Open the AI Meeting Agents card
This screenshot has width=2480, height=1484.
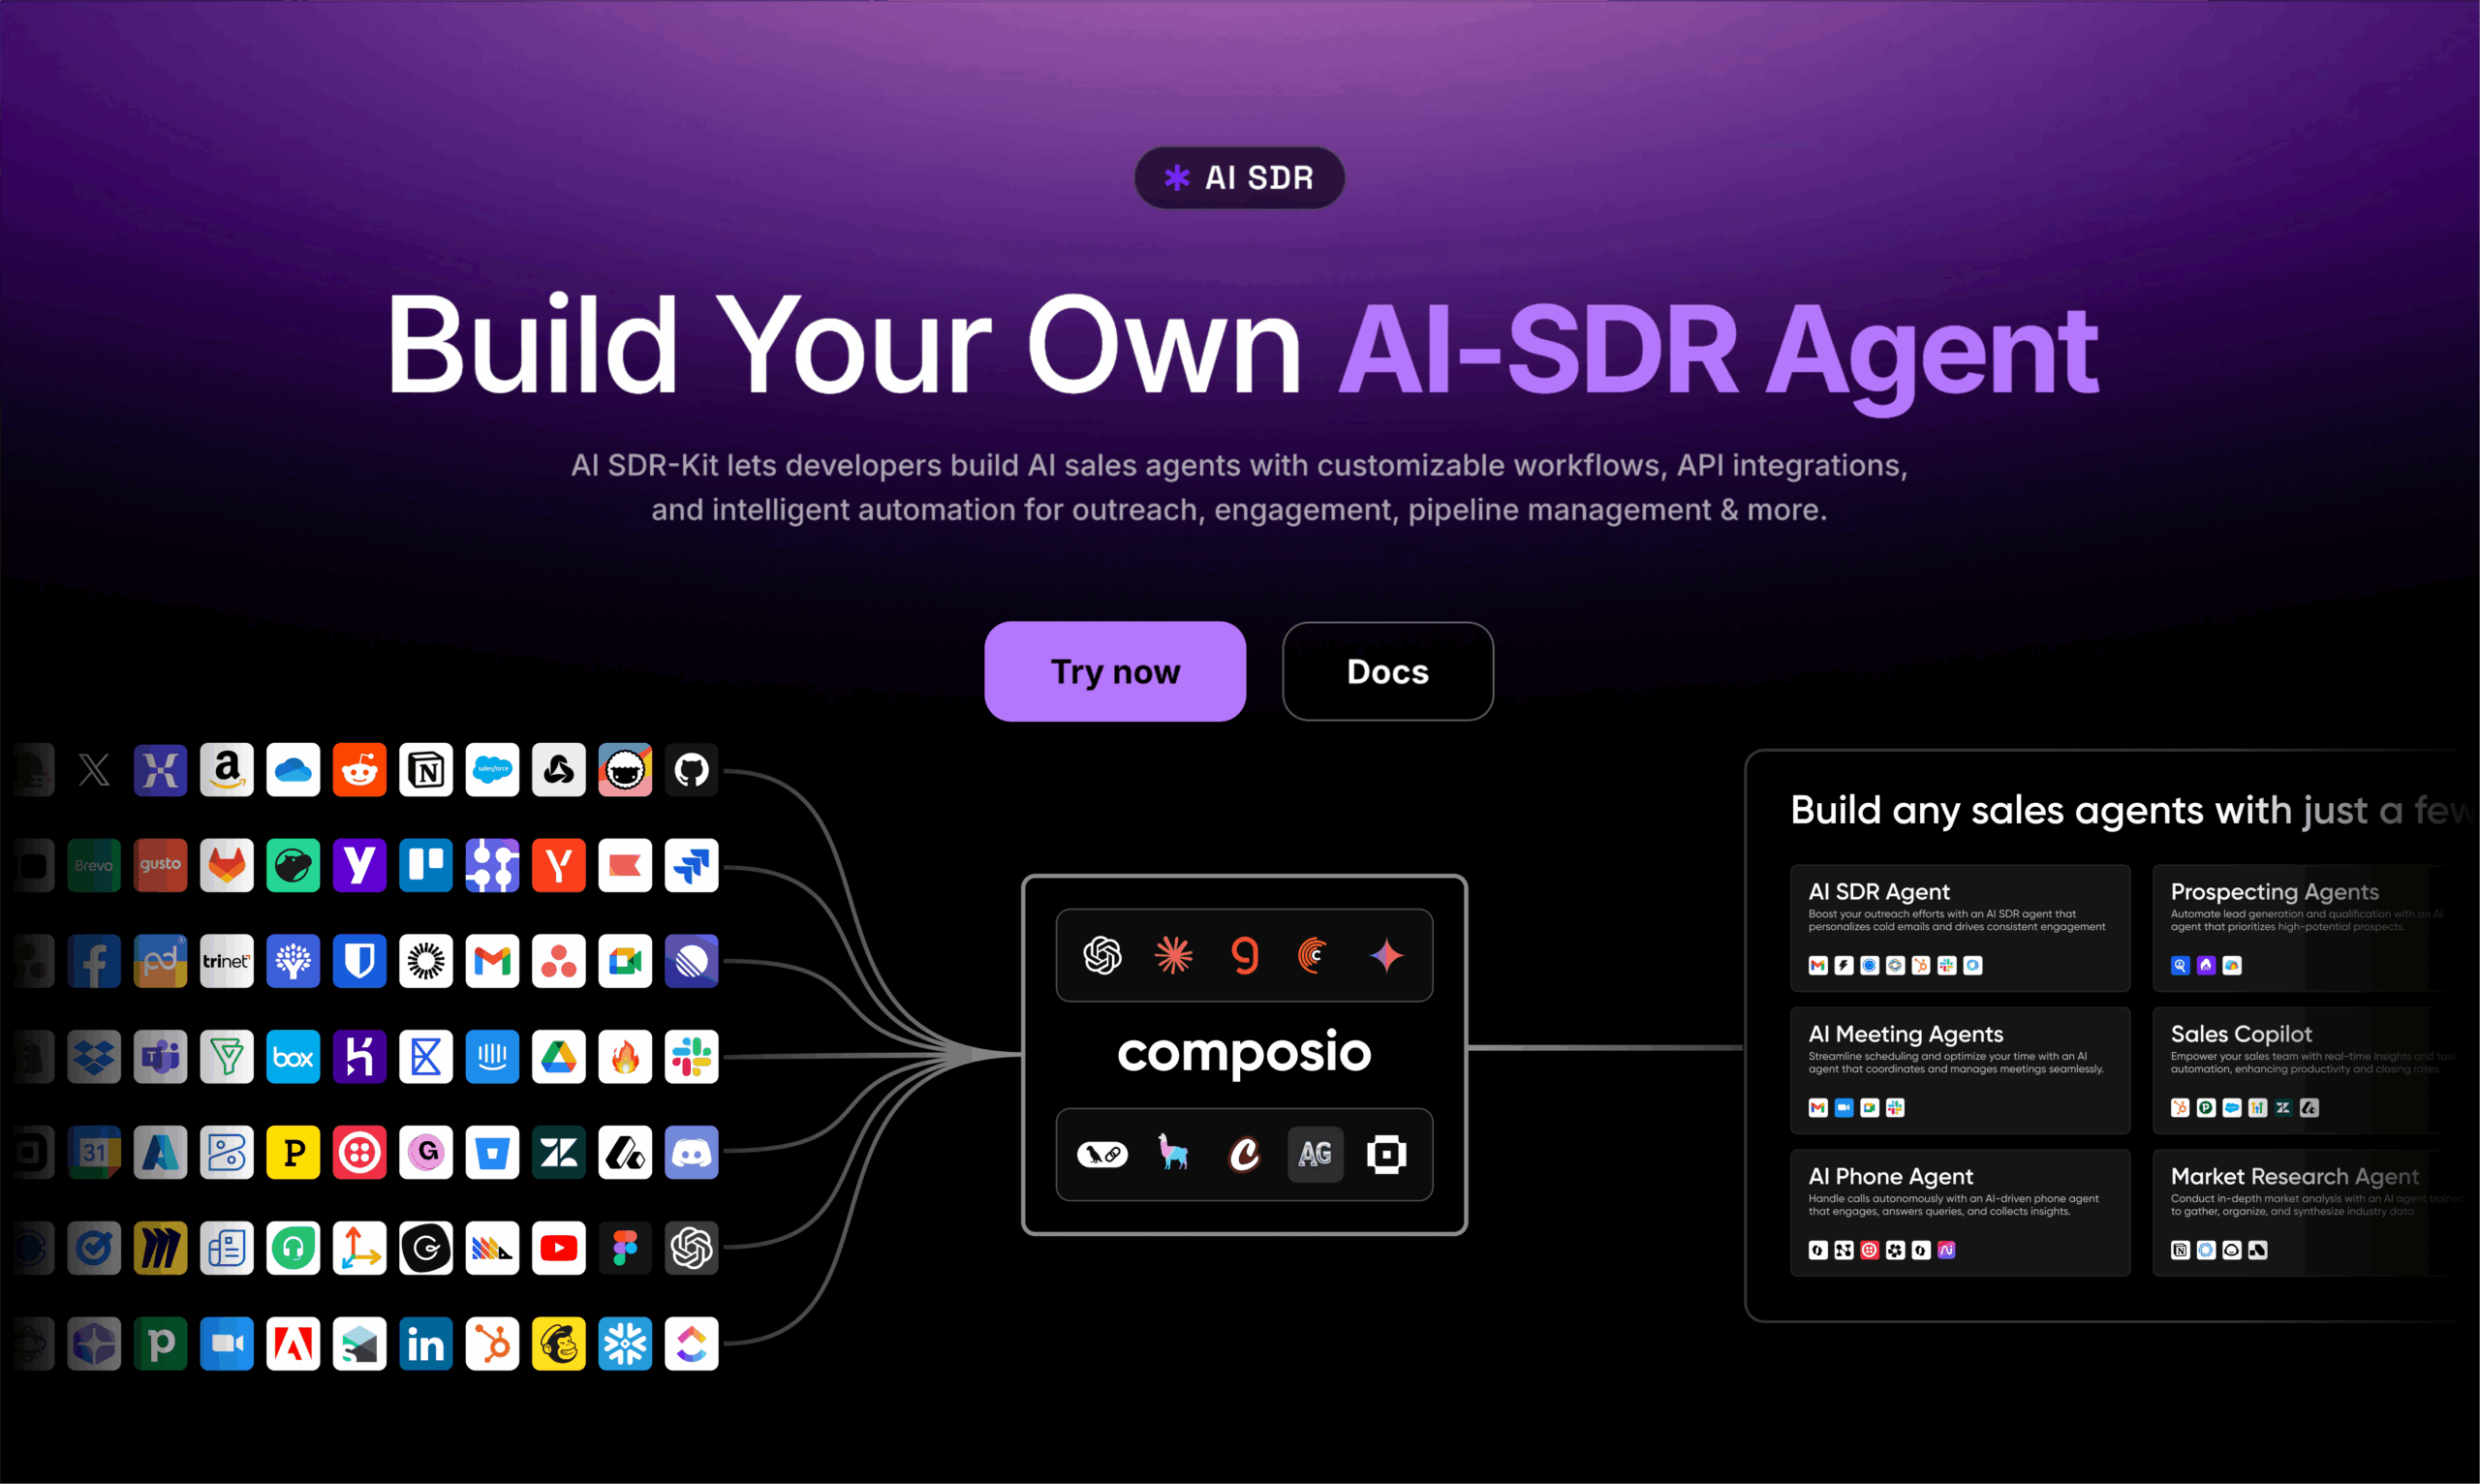click(x=1960, y=1070)
